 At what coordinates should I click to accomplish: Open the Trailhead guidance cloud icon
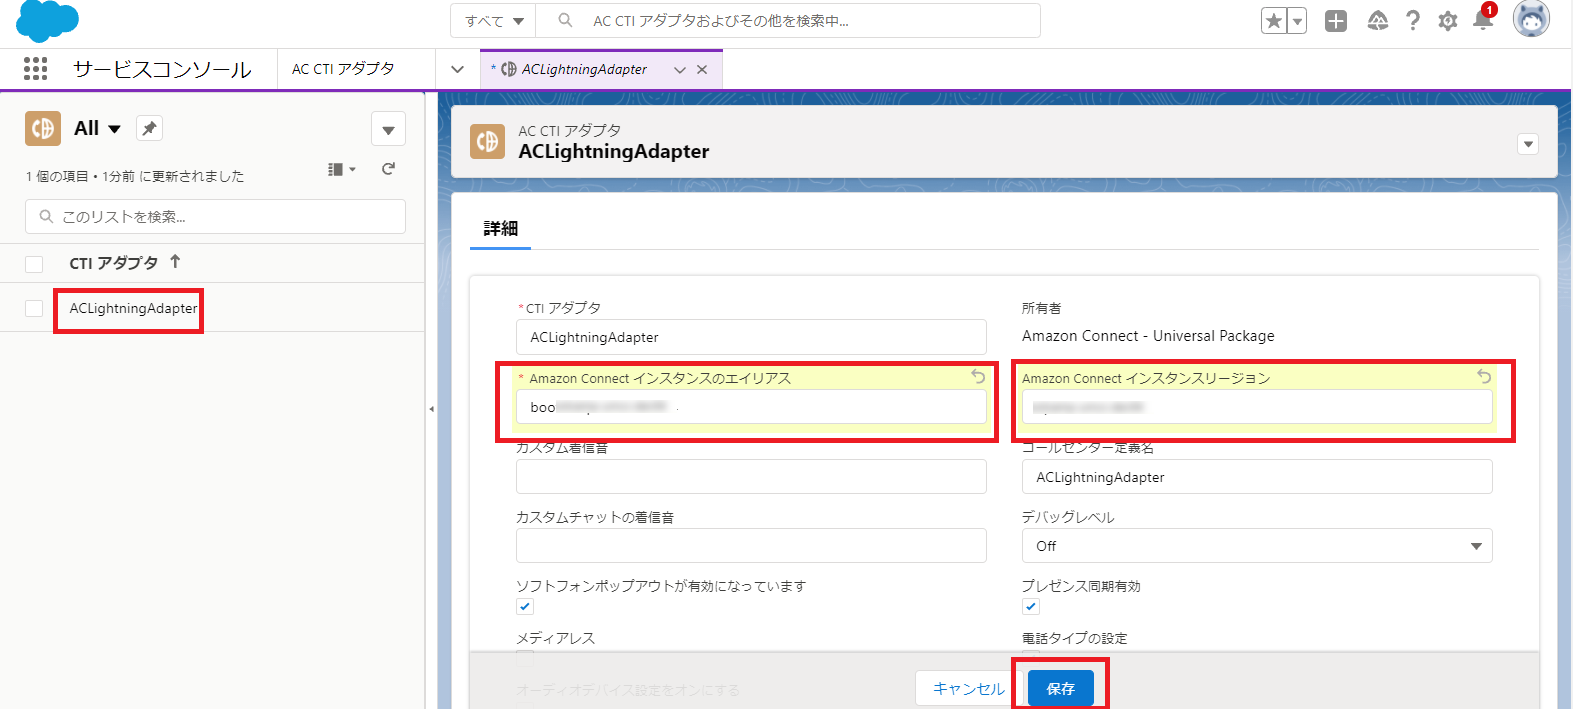(x=1378, y=21)
